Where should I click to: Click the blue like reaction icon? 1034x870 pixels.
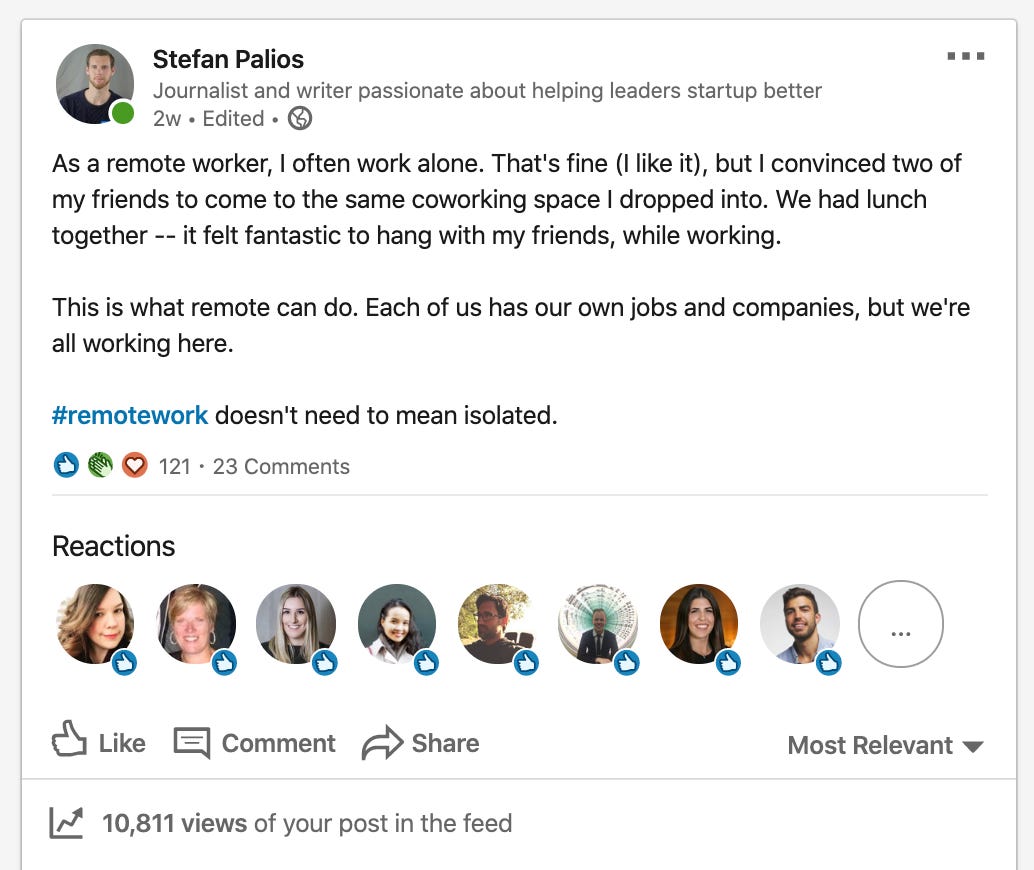[66, 465]
